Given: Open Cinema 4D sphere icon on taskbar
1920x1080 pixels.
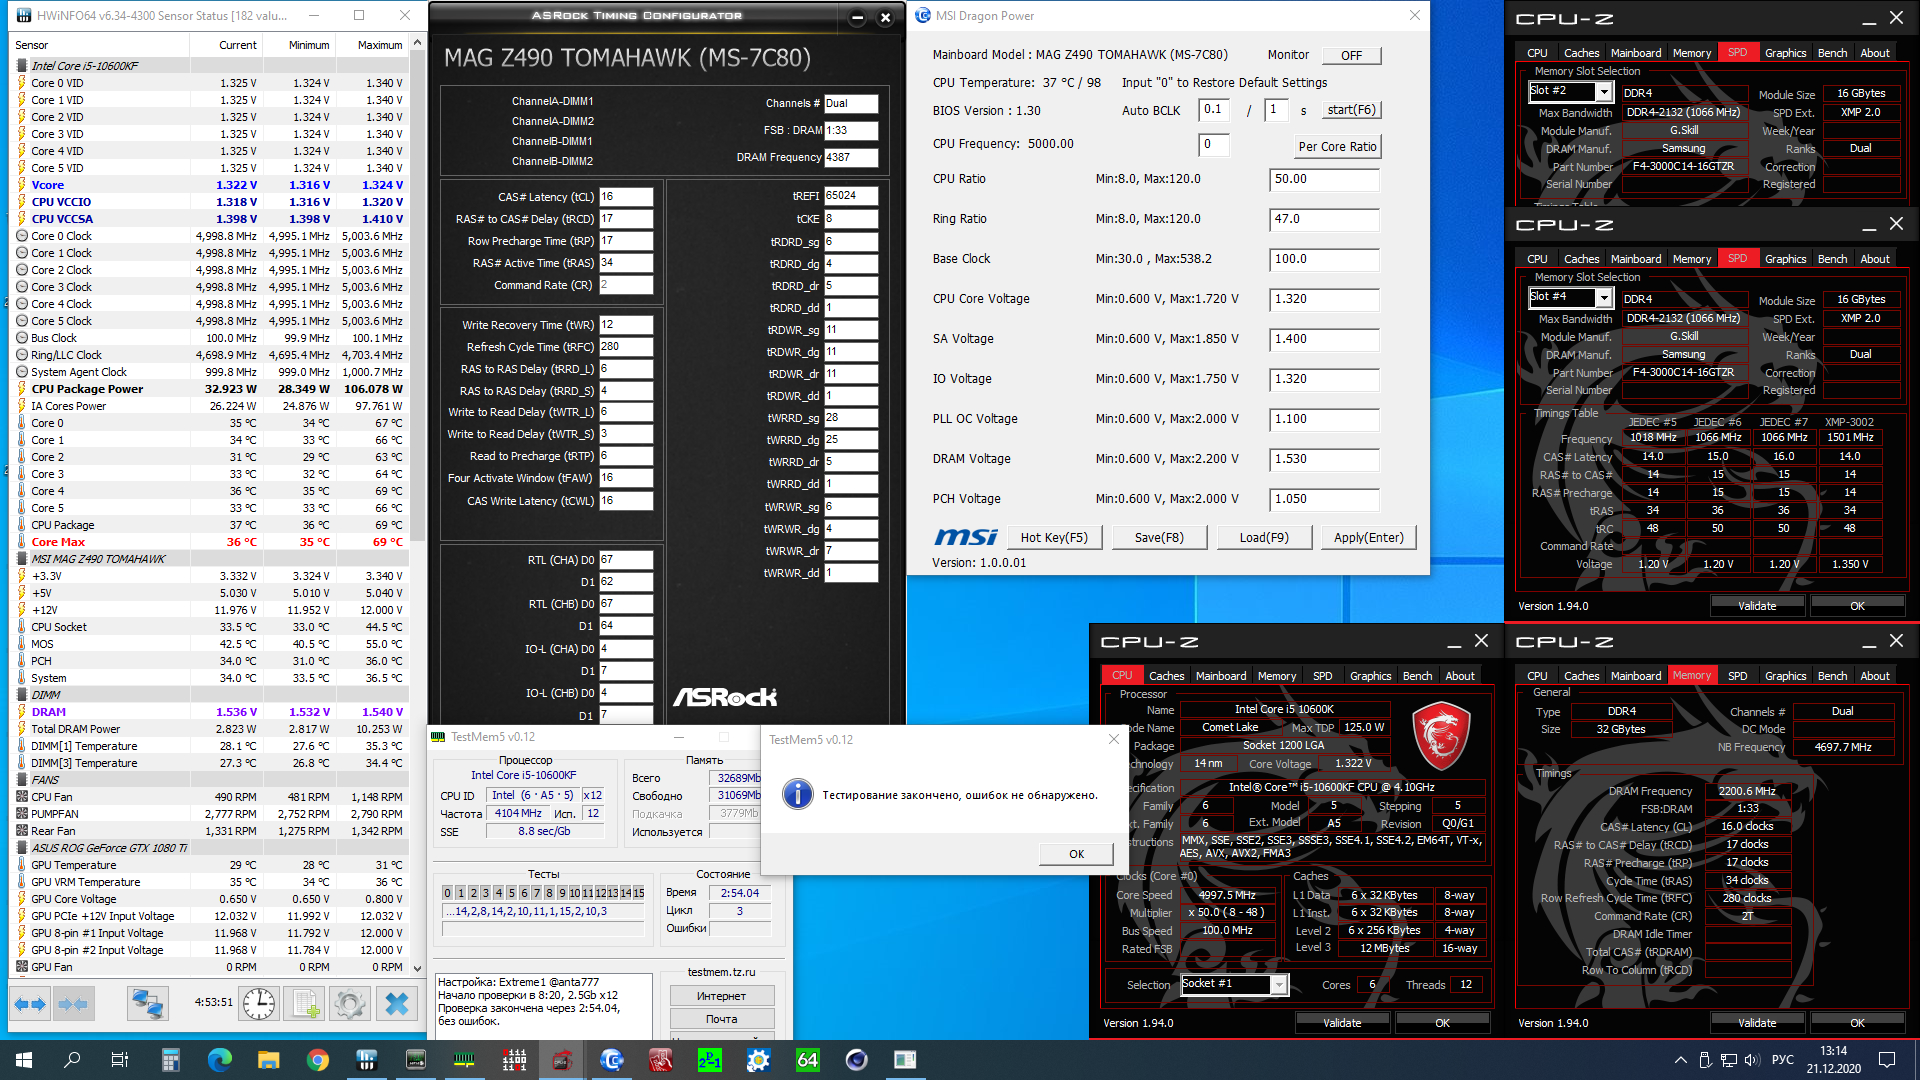Looking at the screenshot, I should coord(856,1060).
